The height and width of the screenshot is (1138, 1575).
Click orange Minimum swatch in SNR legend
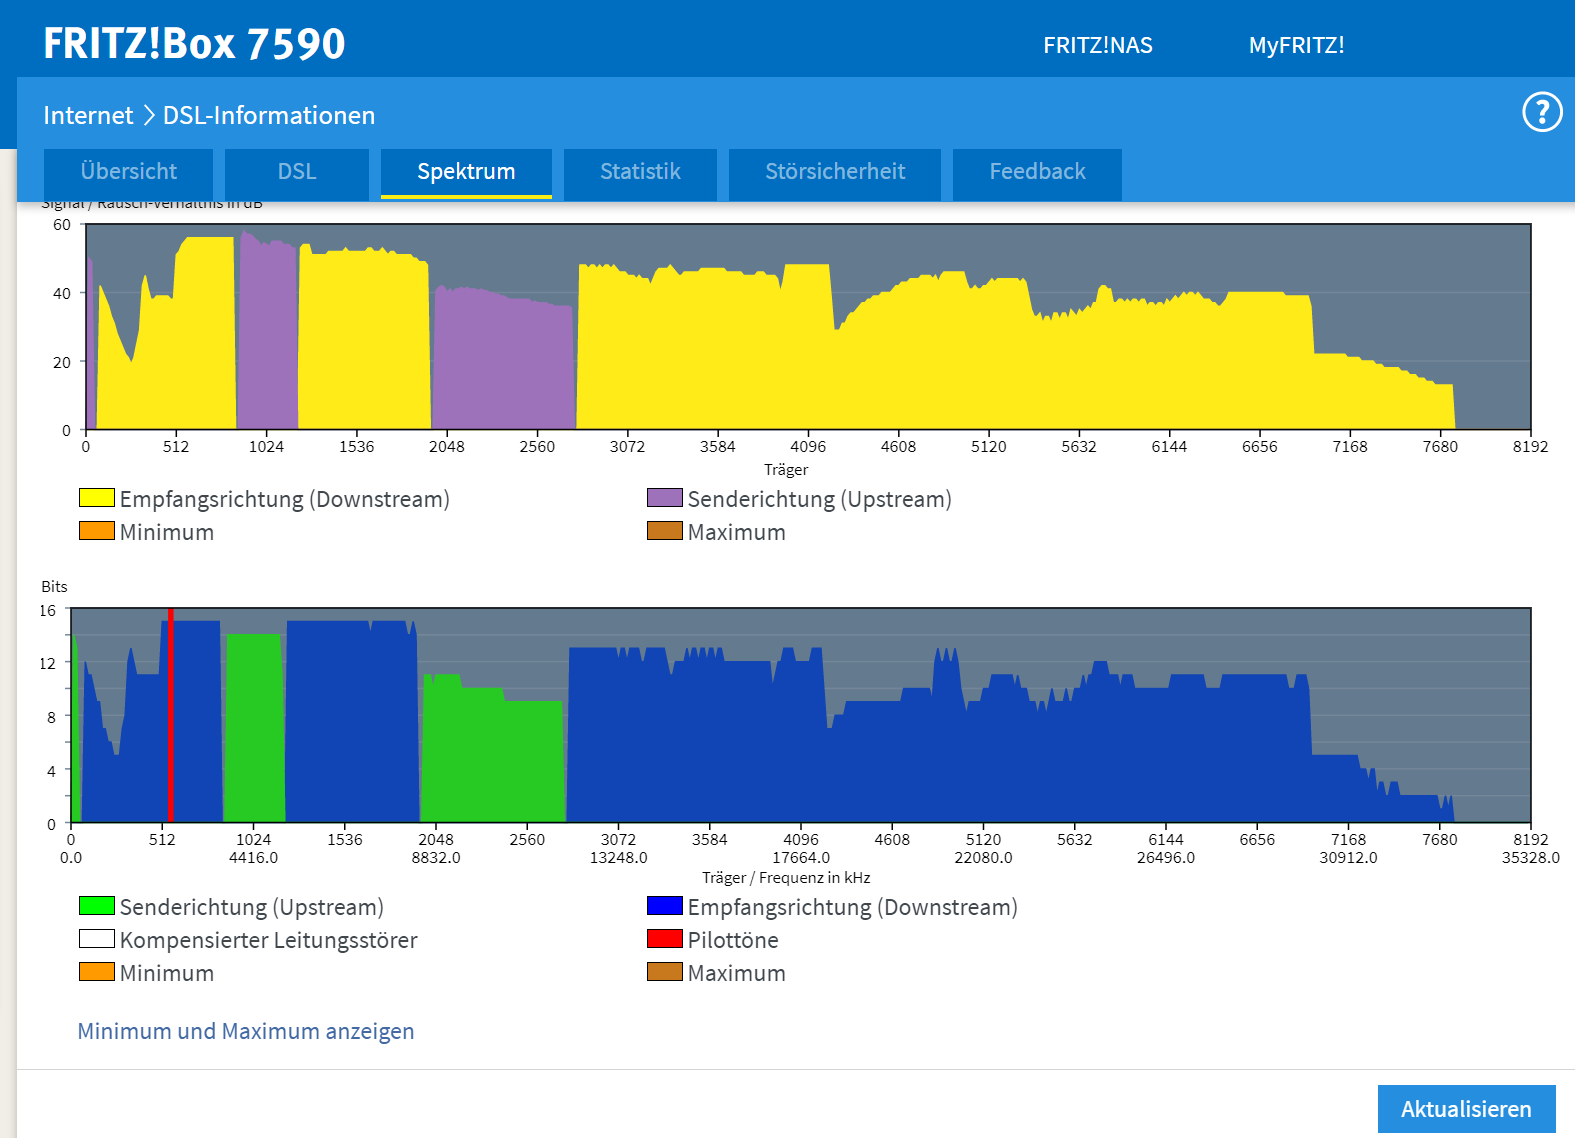pyautogui.click(x=97, y=531)
